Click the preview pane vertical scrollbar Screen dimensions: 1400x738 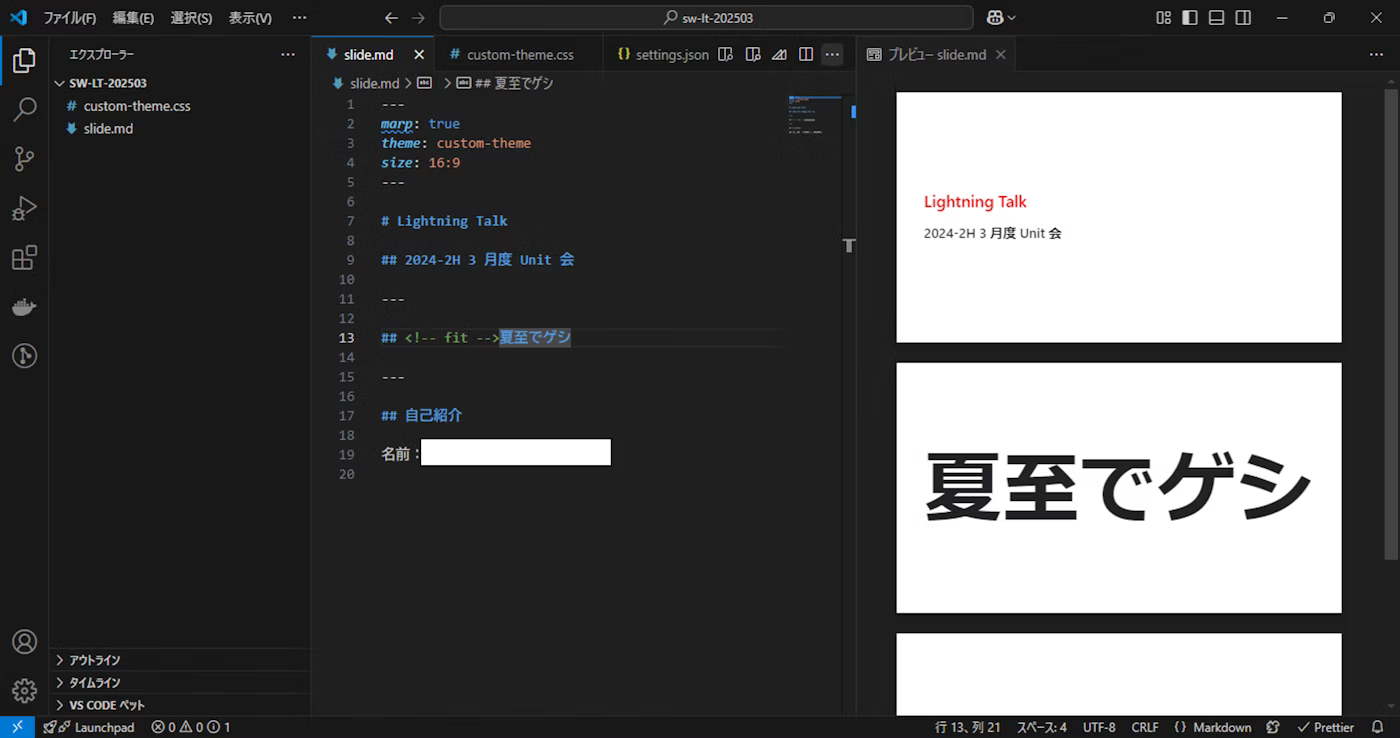(1390, 322)
